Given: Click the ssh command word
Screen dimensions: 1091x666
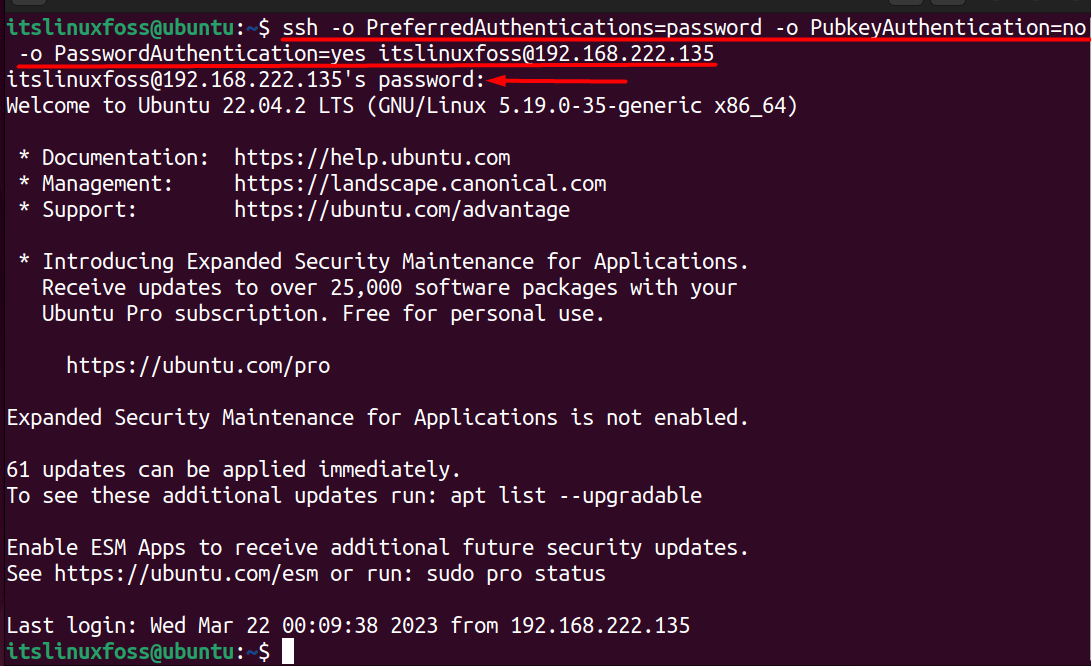Looking at the screenshot, I should [301, 28].
